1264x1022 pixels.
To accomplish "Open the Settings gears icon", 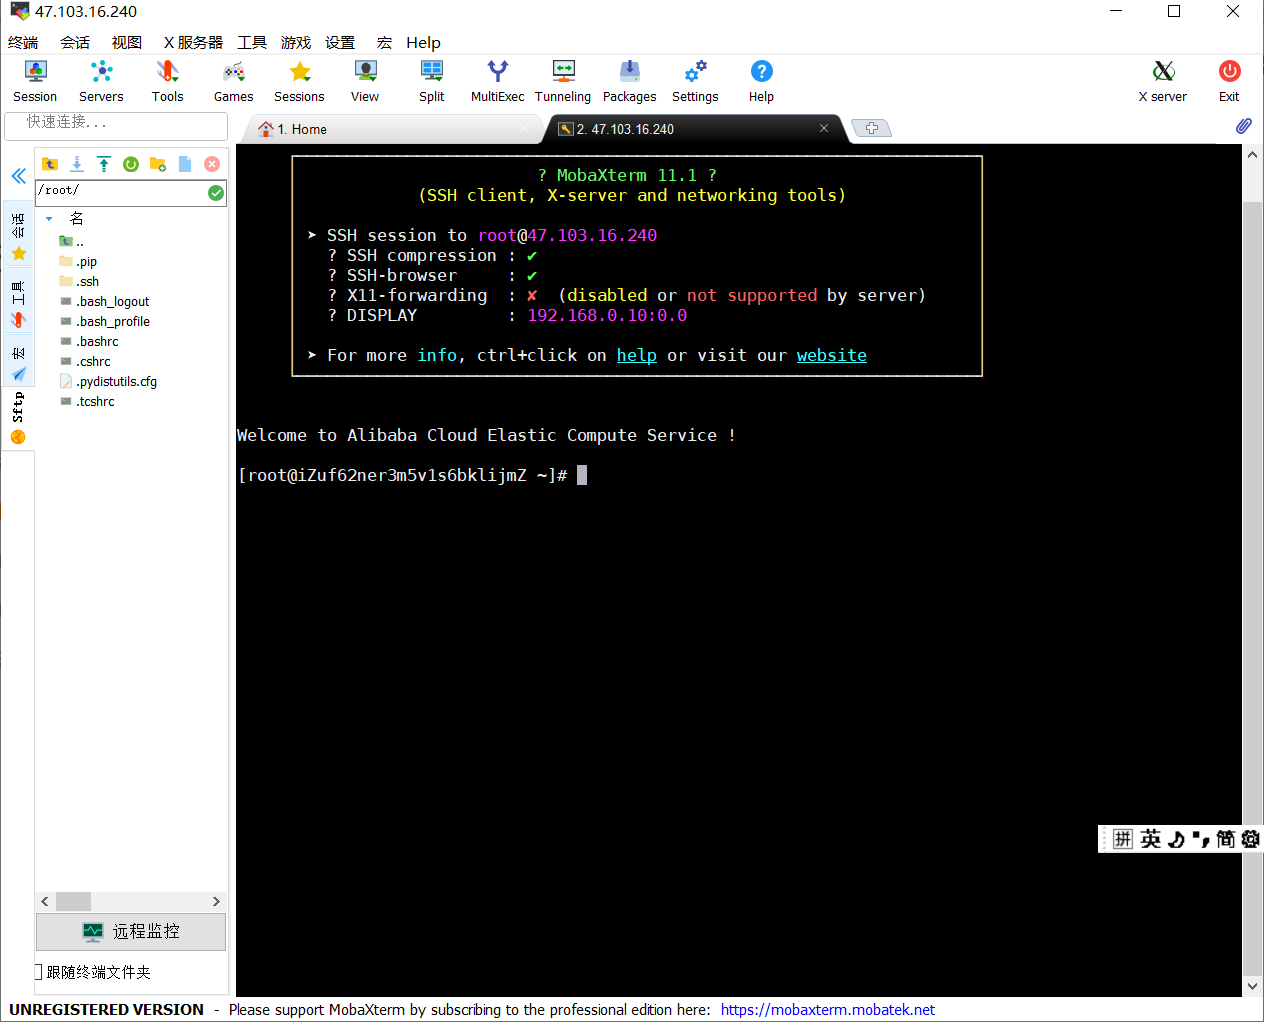I will 695,81.
